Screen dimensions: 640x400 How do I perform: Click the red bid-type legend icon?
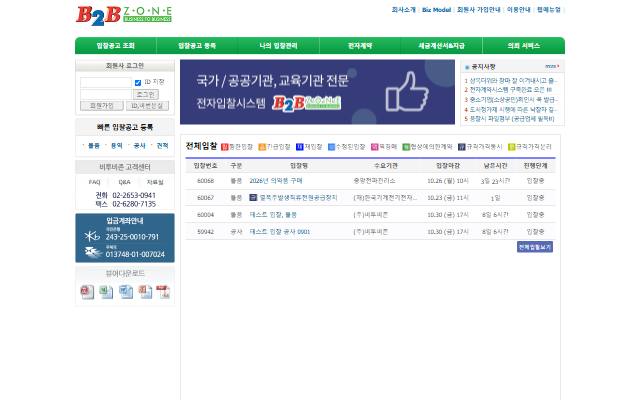tap(224, 147)
